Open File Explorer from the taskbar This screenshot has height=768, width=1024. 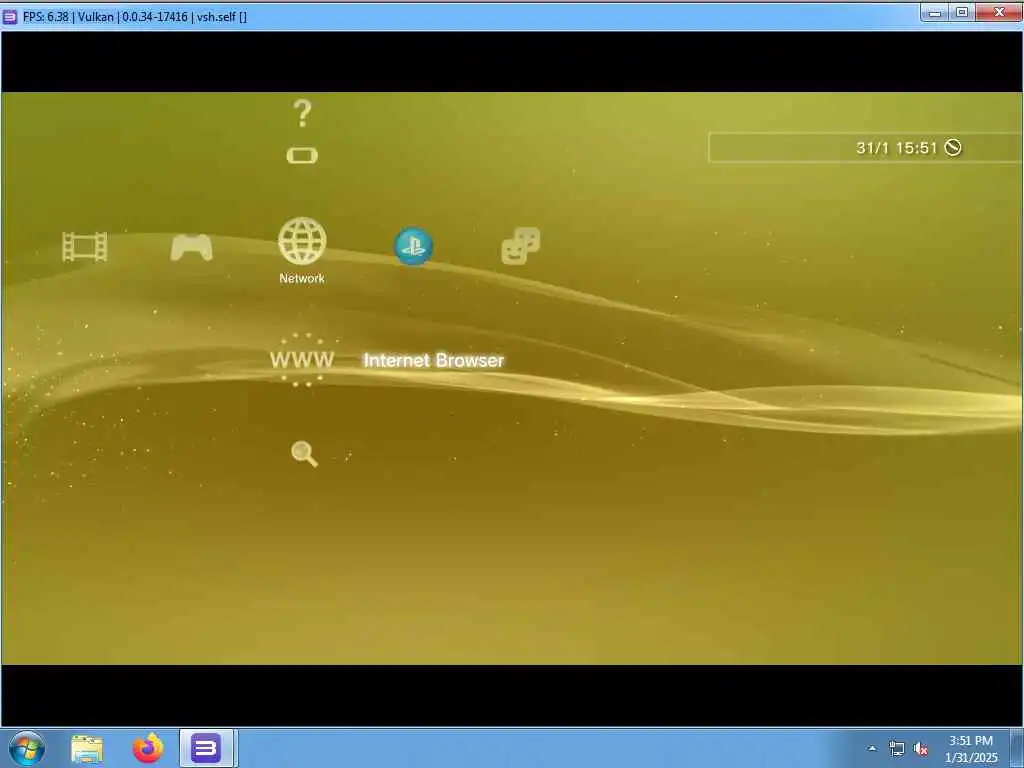click(x=87, y=749)
